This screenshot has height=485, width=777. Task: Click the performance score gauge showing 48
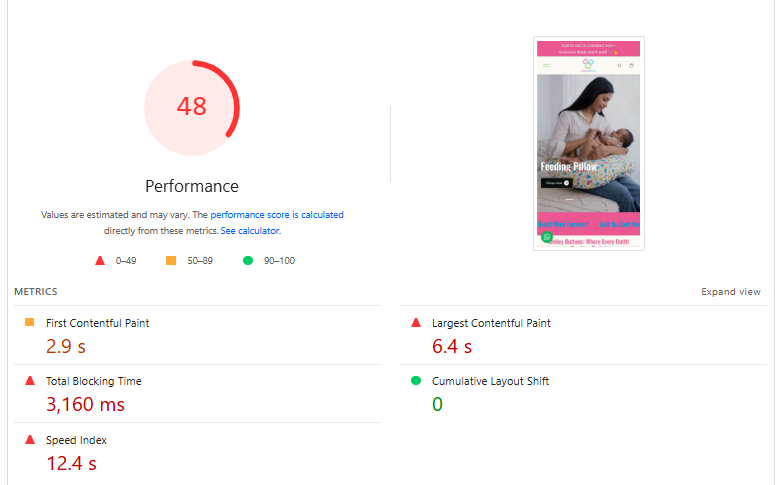pyautogui.click(x=192, y=107)
